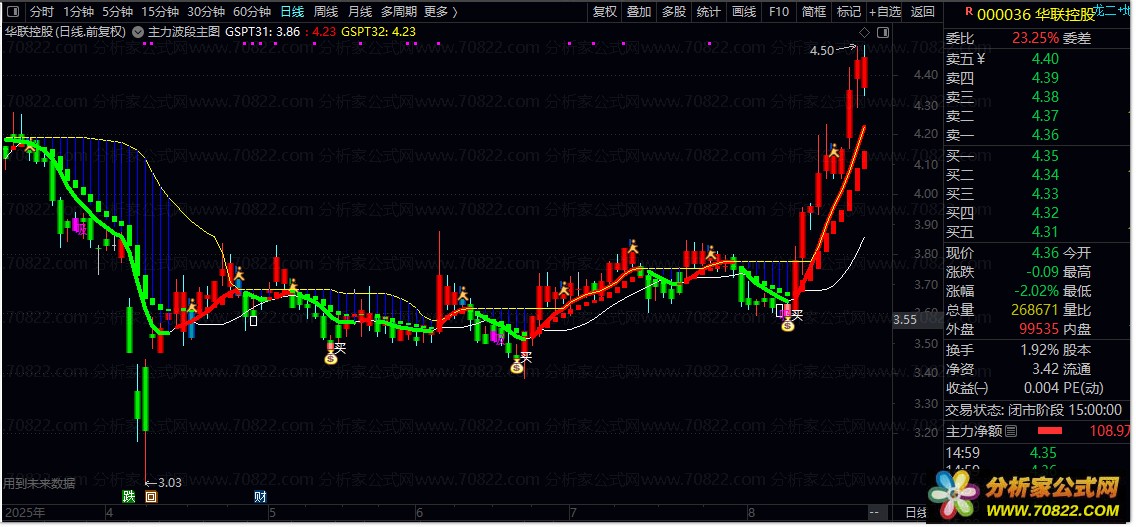Click the 涨幅 value -2.02%
Image resolution: width=1136 pixels, height=527 pixels.
(1037, 291)
